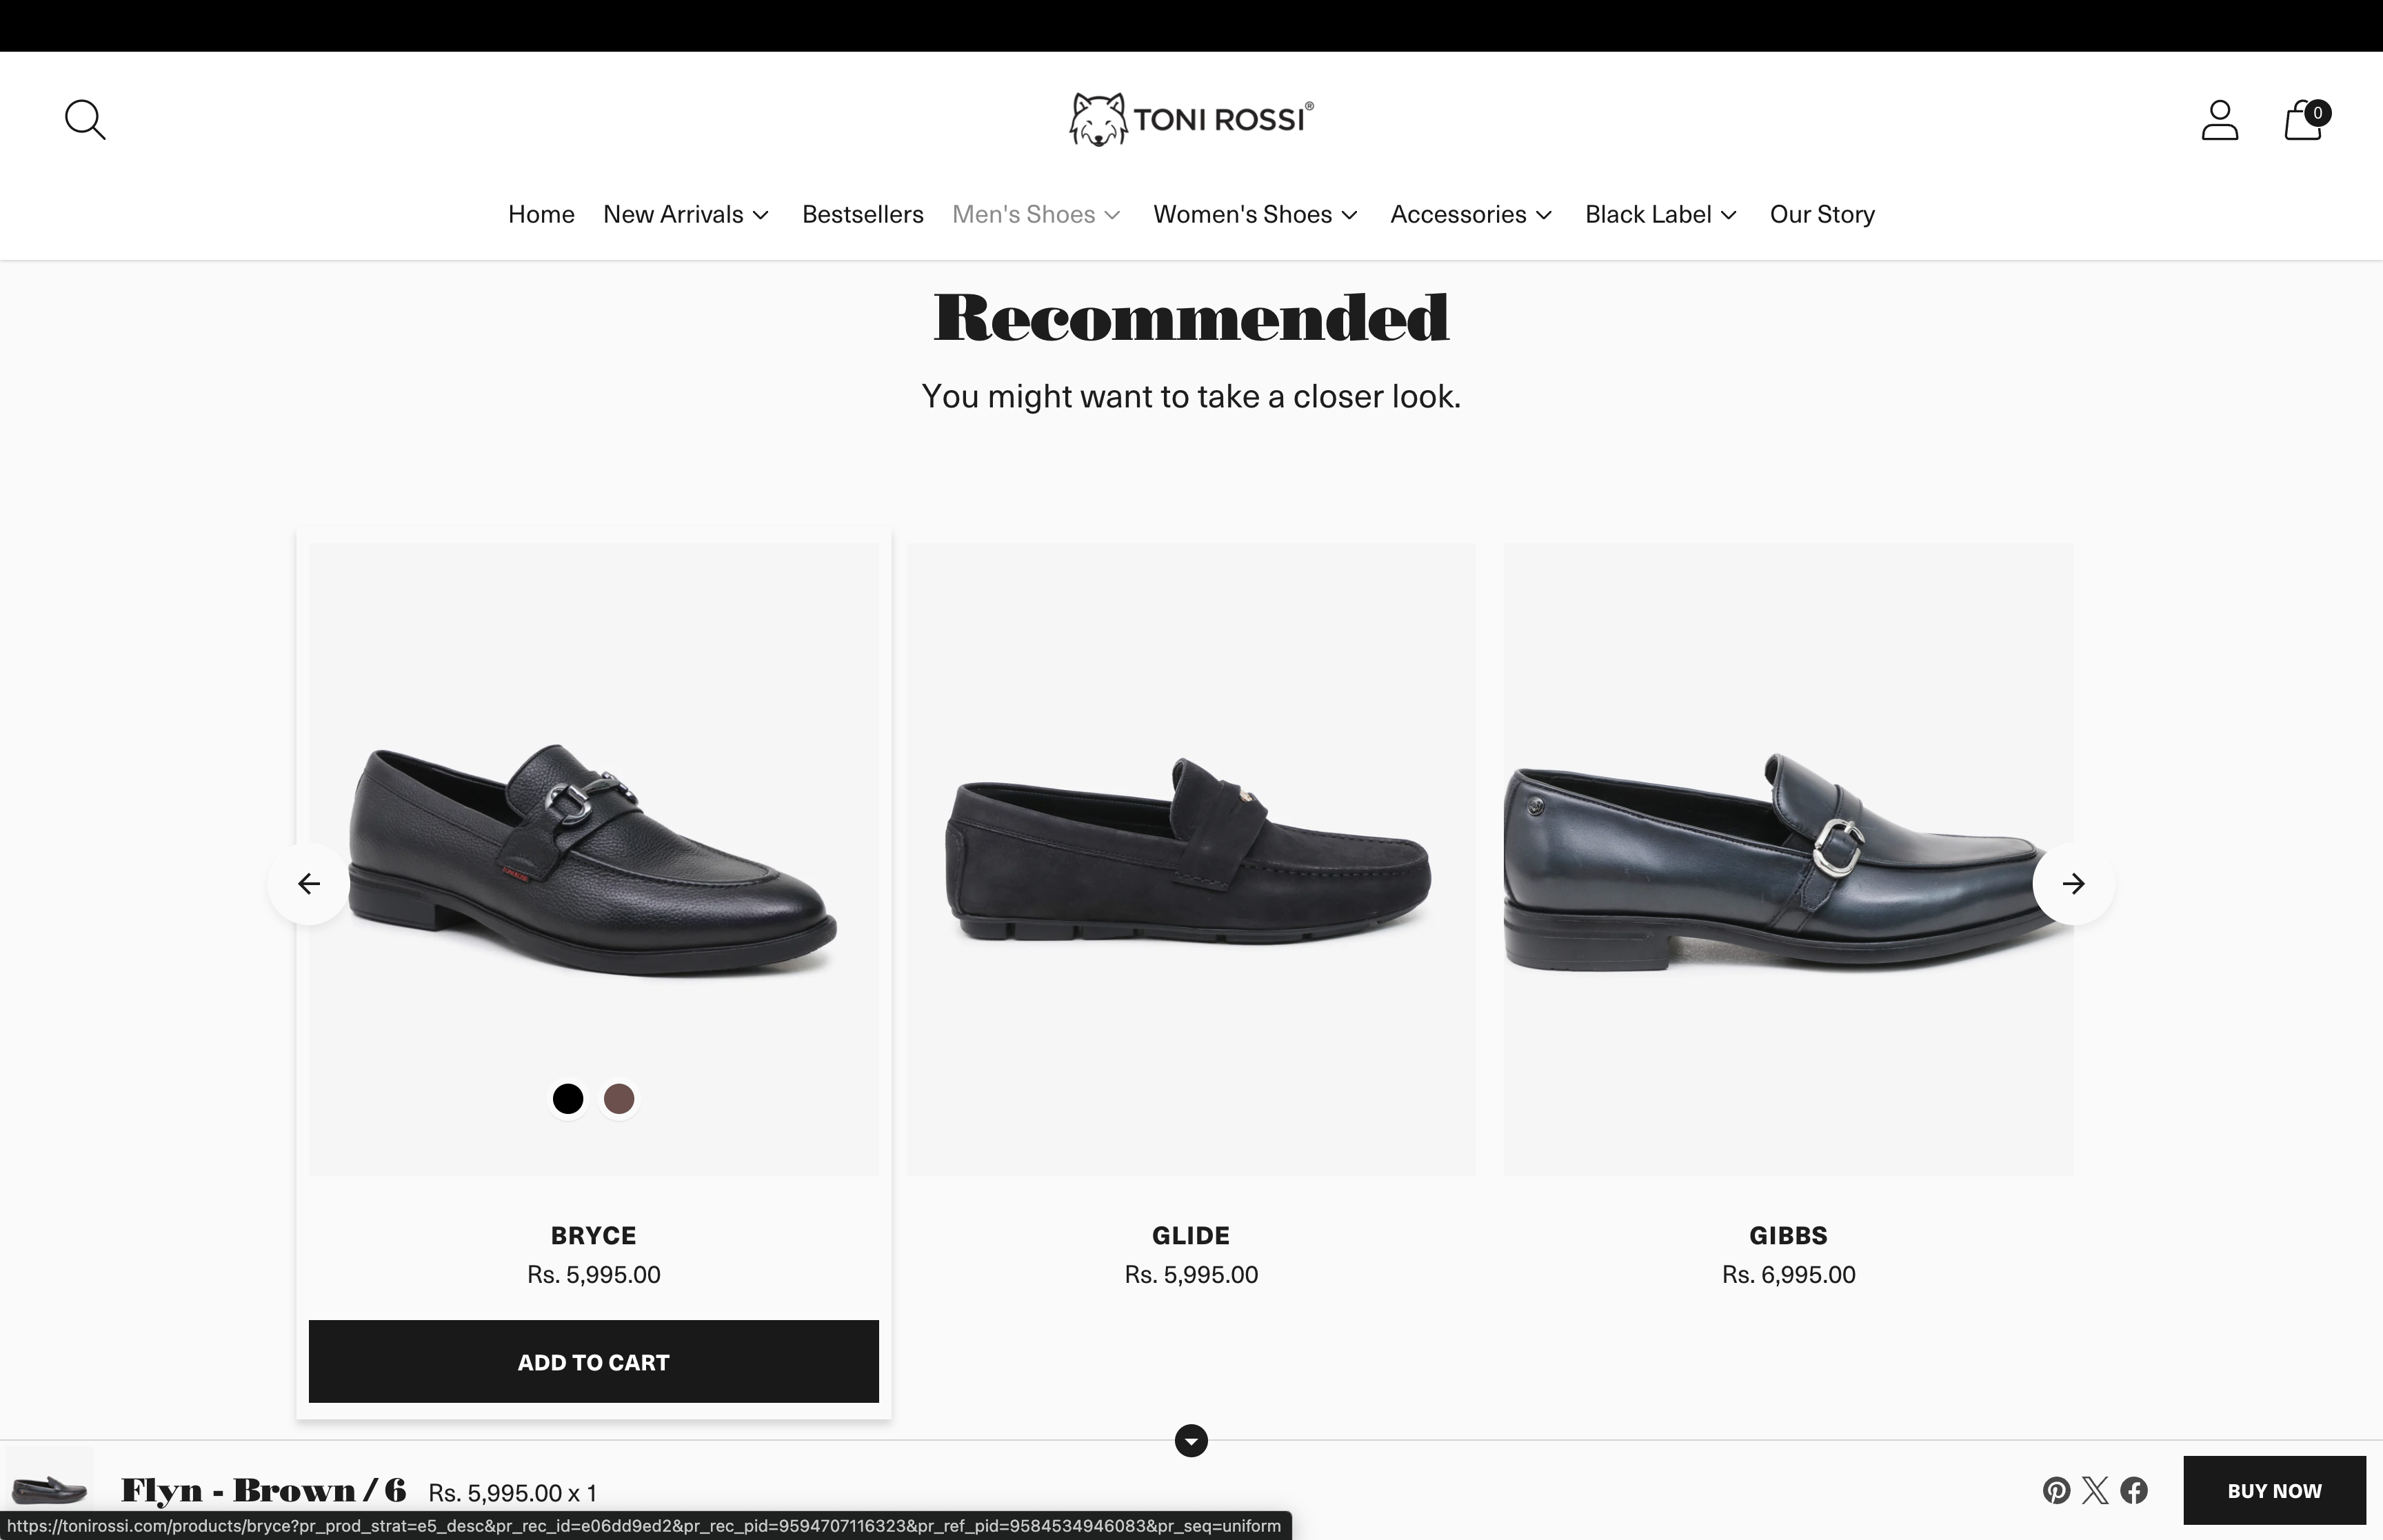Image resolution: width=2383 pixels, height=1540 pixels.
Task: Share on X (Twitter) icon
Action: coord(2095,1491)
